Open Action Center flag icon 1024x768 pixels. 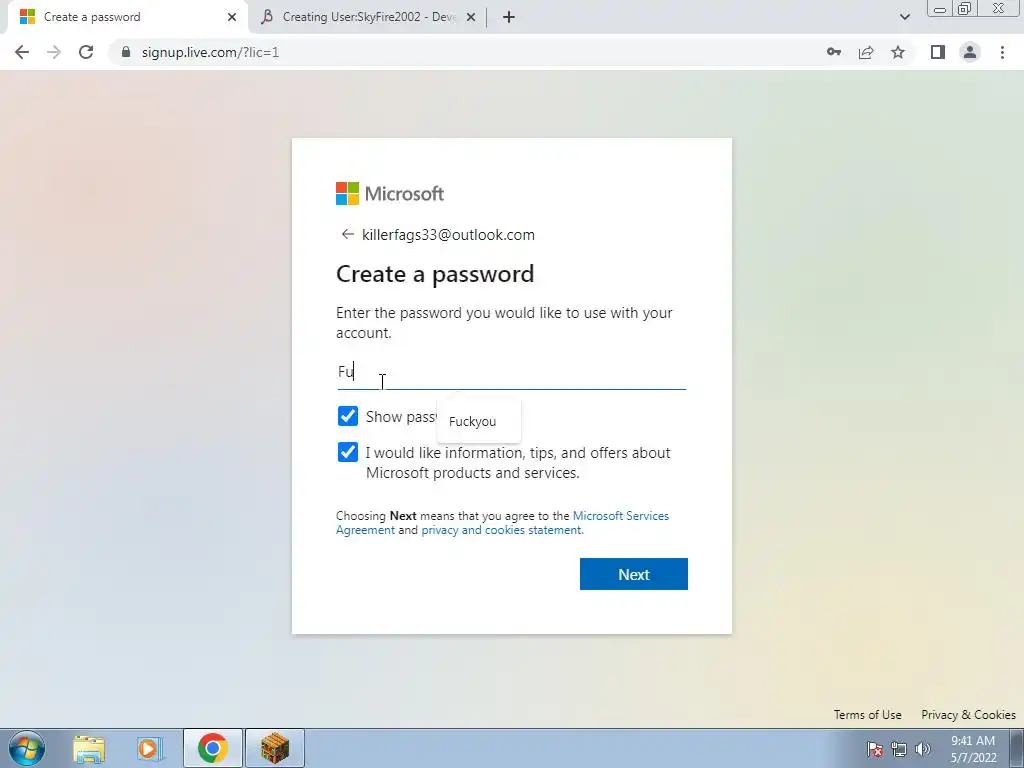coord(875,749)
